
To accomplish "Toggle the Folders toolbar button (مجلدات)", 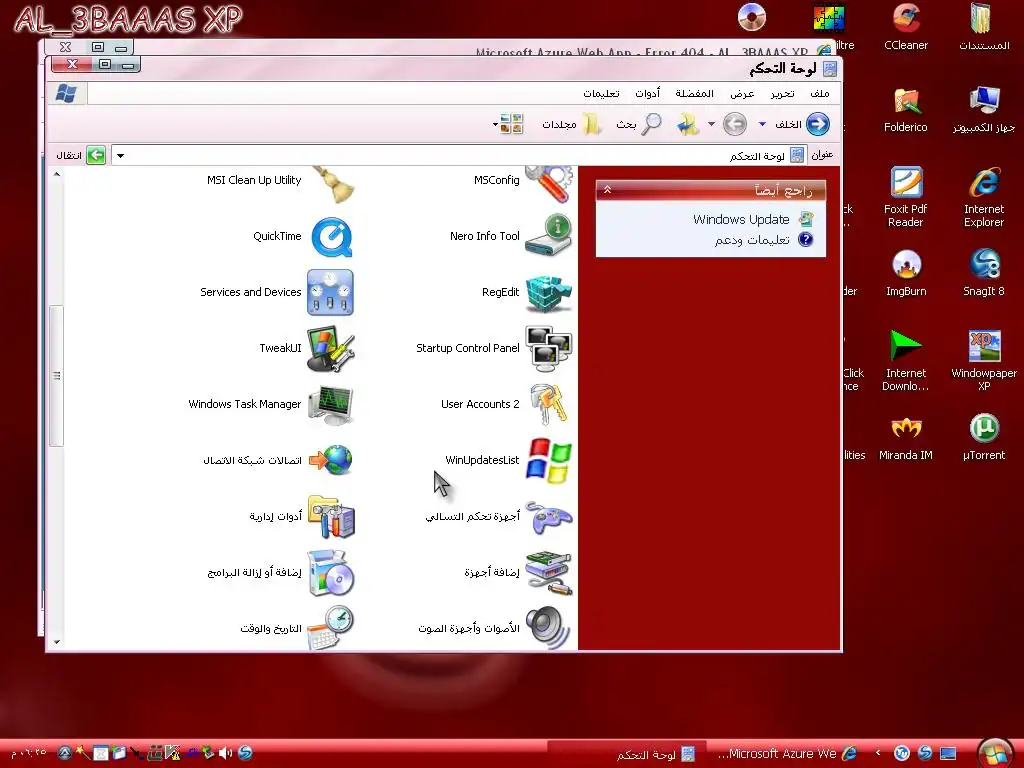I will (571, 124).
